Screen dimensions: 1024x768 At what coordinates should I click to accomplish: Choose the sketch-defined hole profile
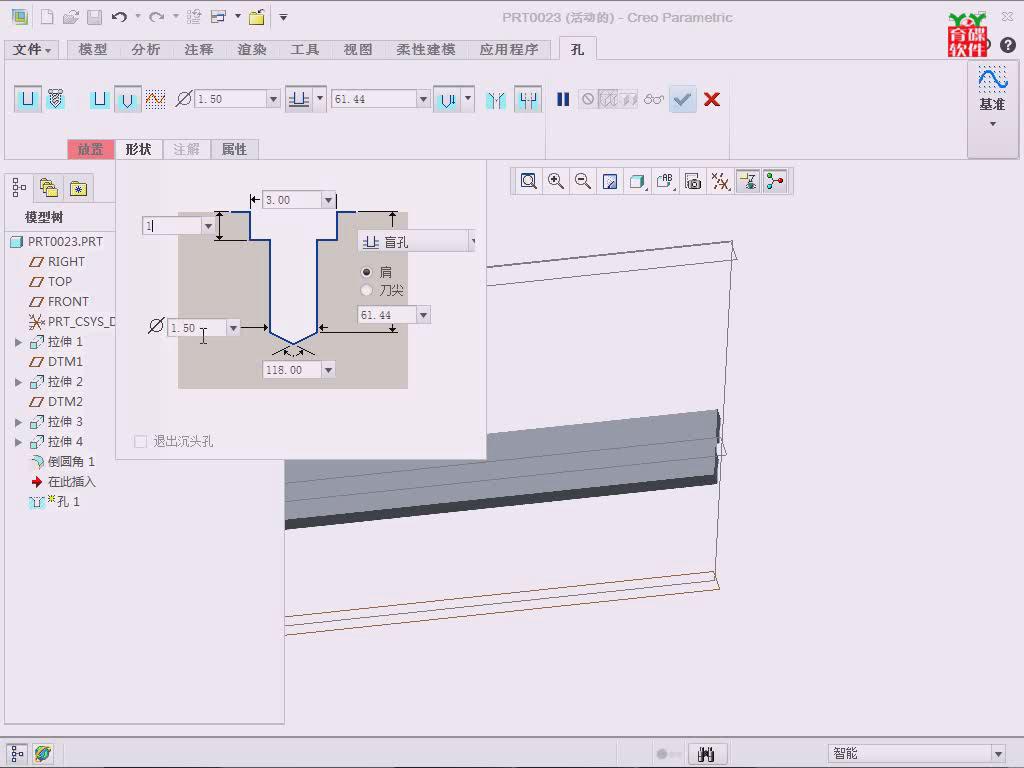pos(155,99)
